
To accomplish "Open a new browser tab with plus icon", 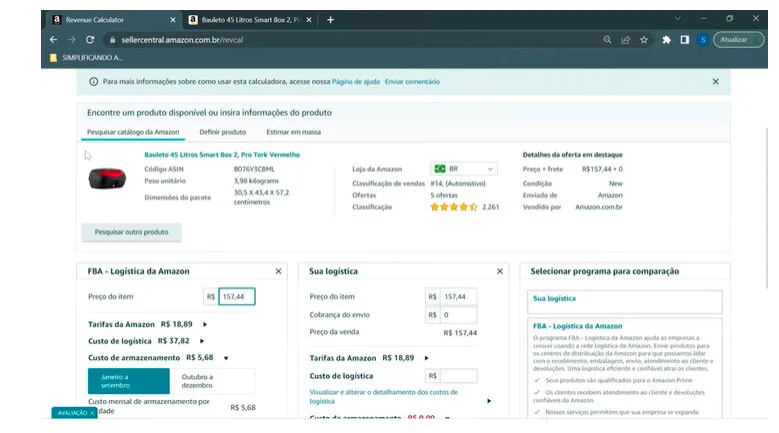I will tap(330, 20).
